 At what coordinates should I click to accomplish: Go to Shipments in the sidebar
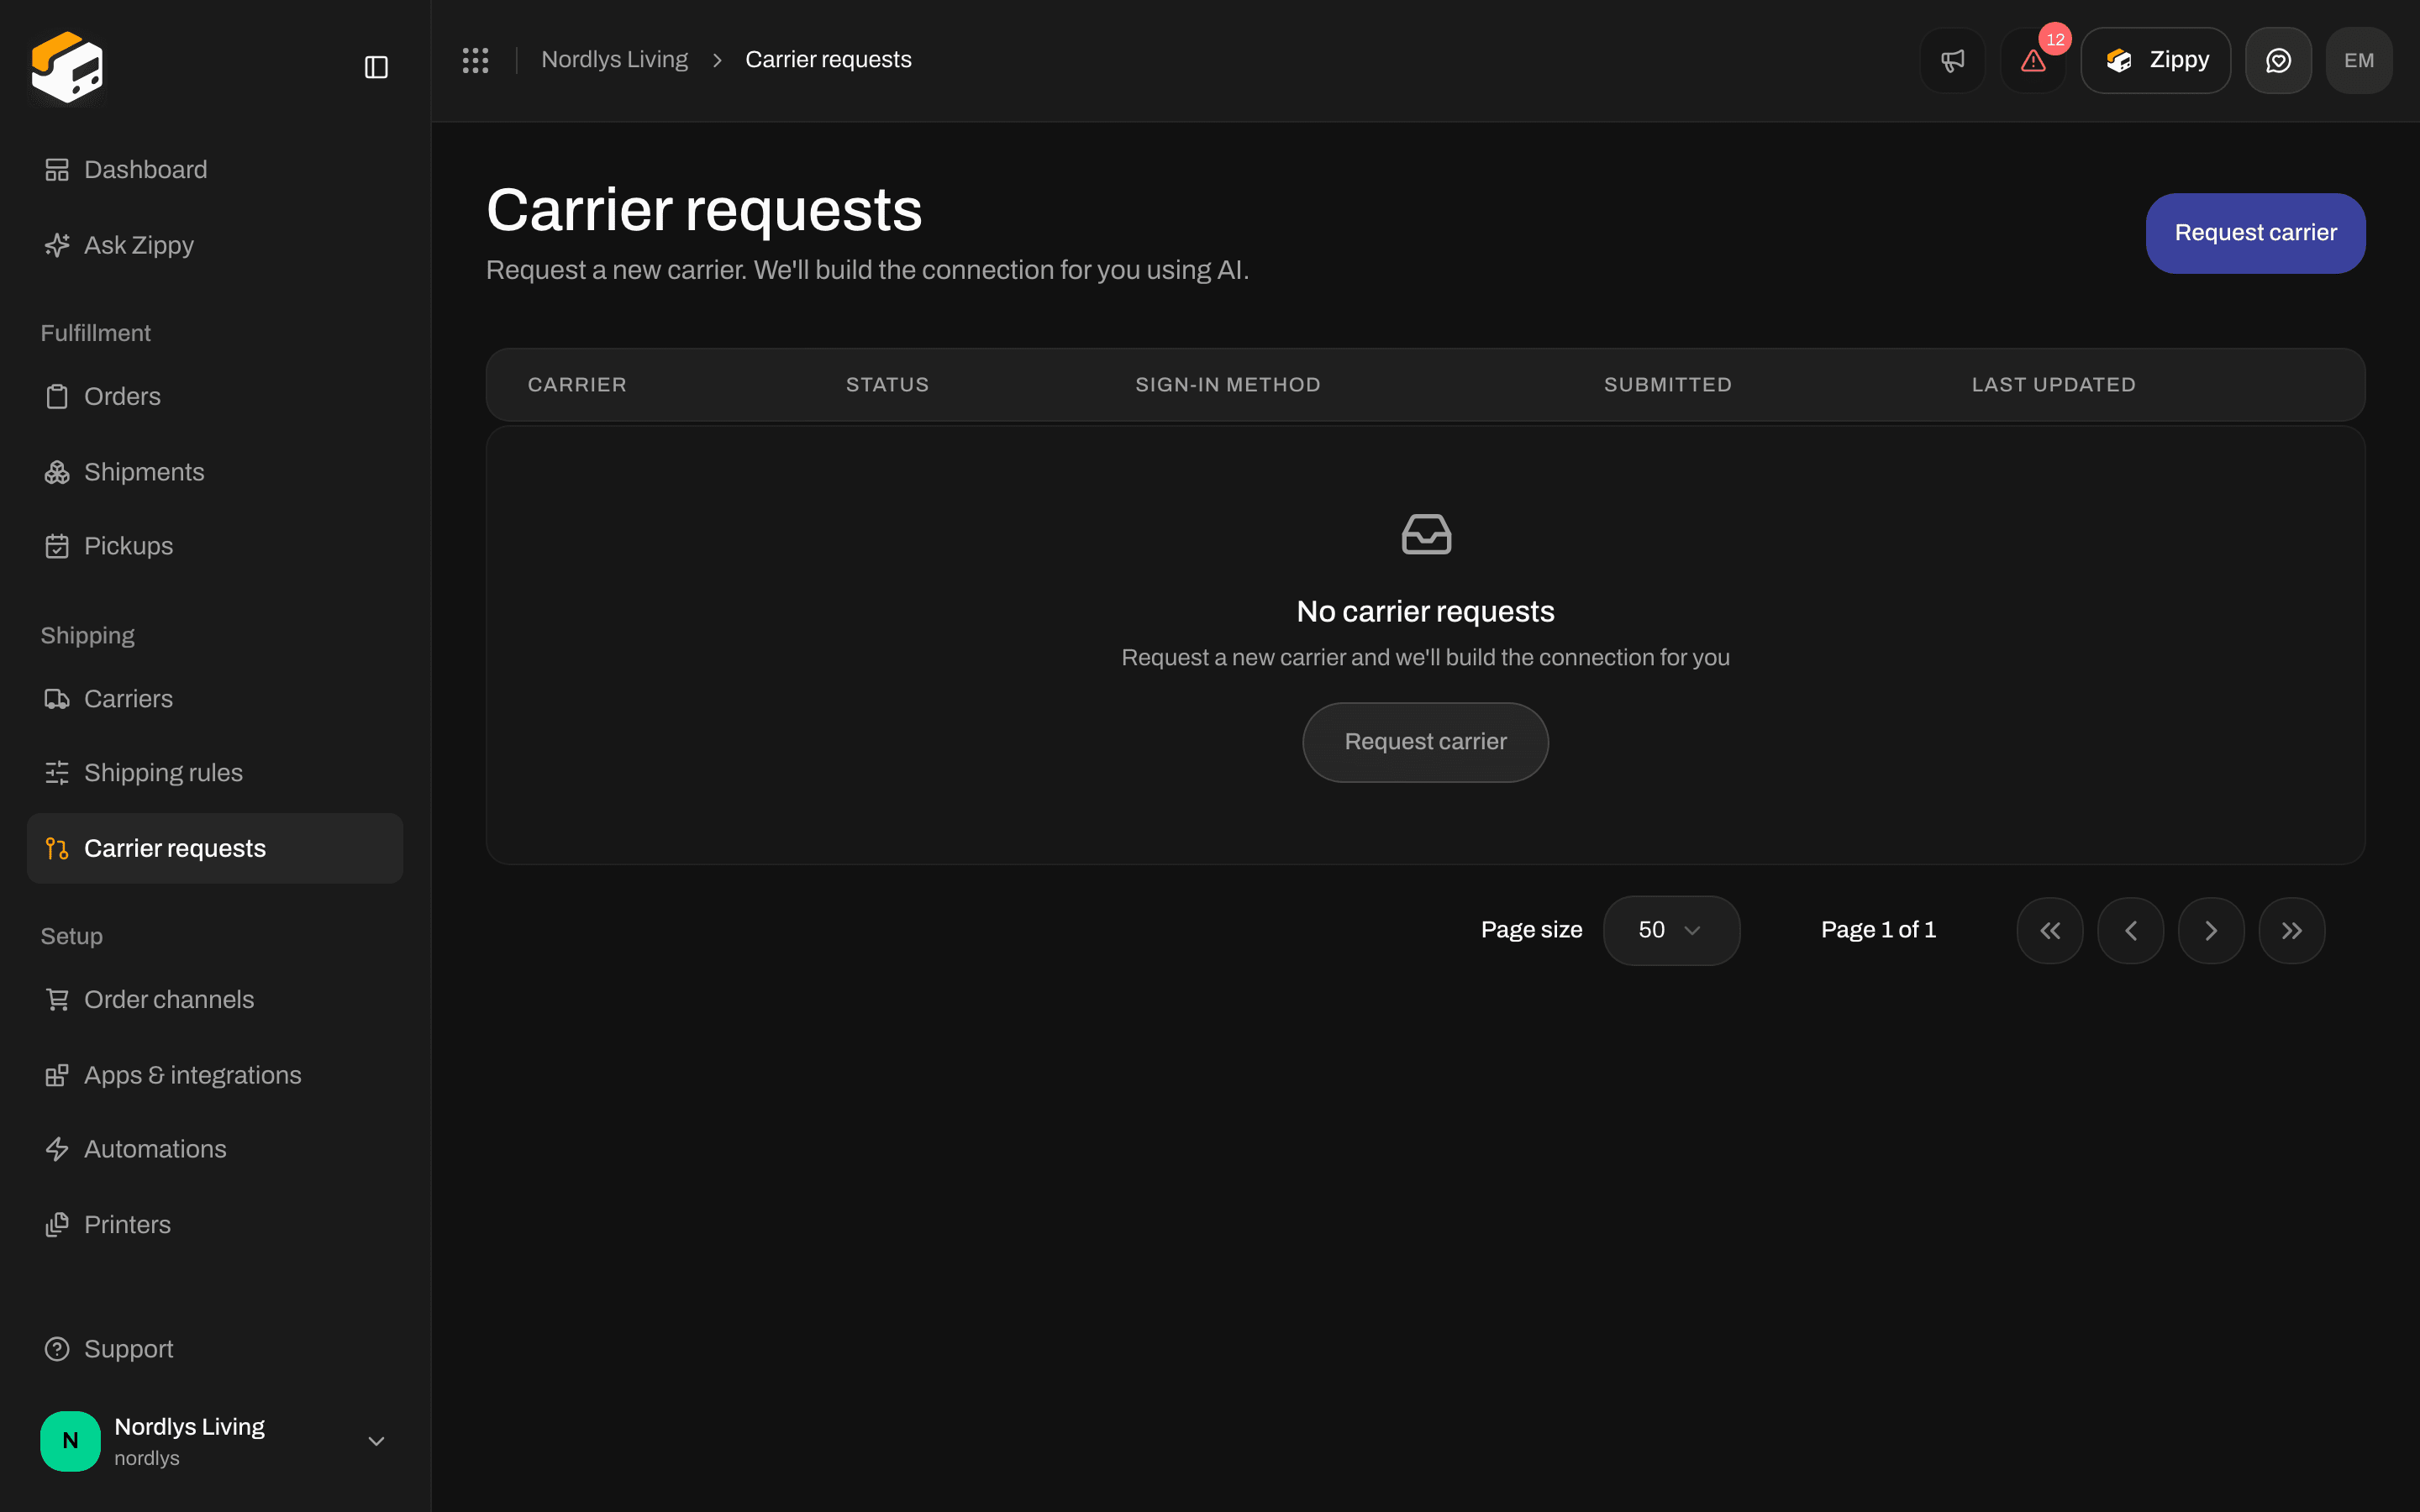(215, 472)
